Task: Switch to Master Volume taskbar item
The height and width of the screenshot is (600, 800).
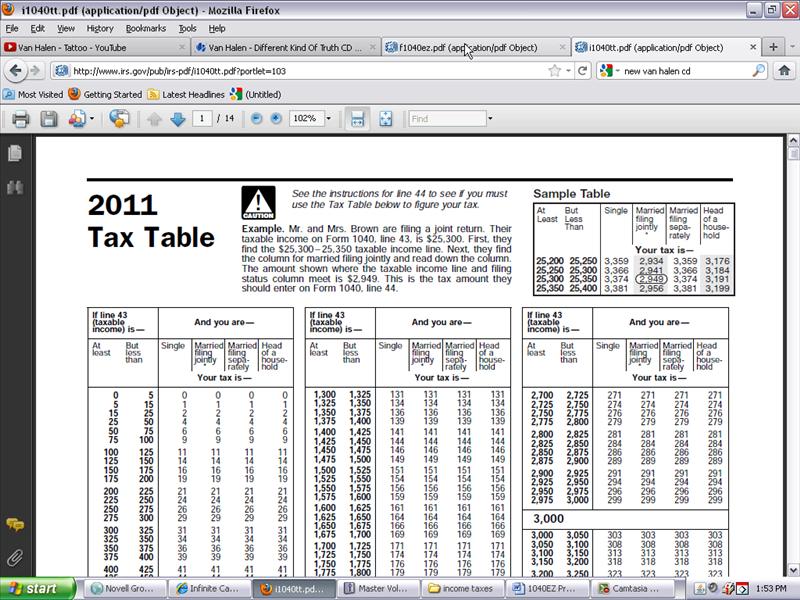Action: (x=378, y=588)
